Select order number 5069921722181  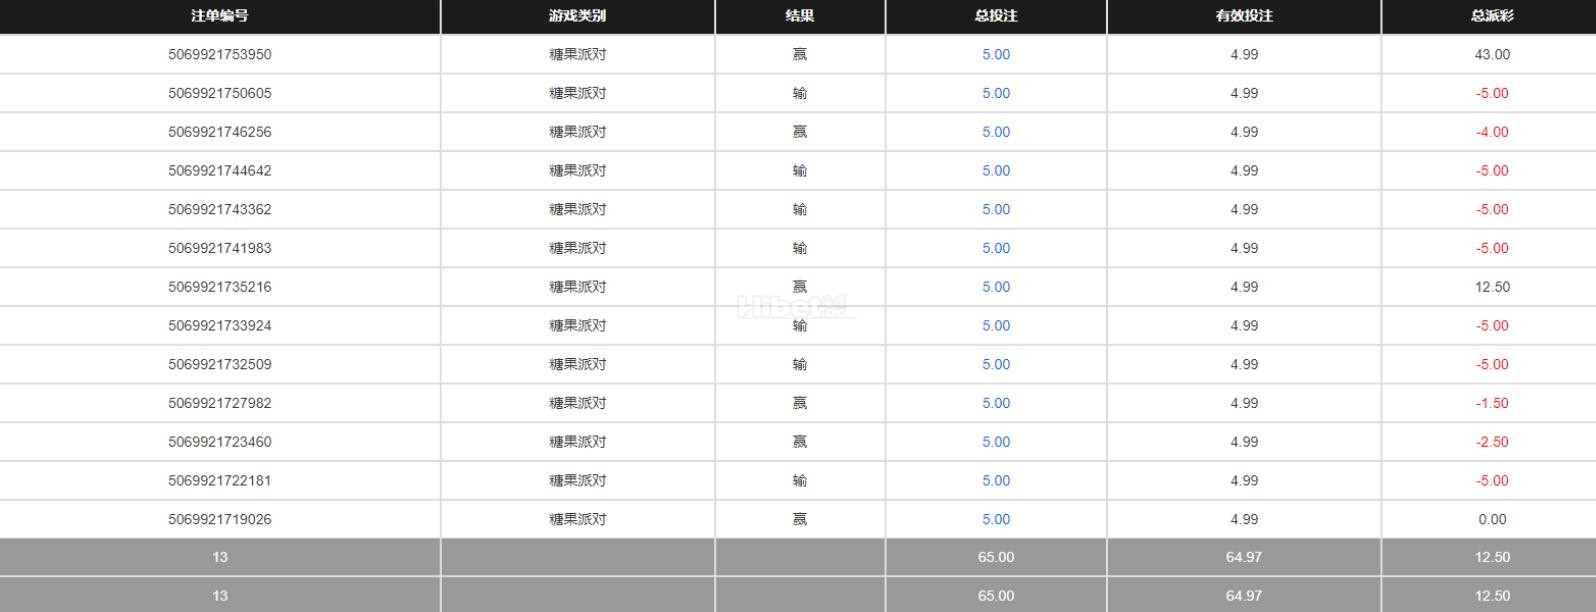[219, 480]
